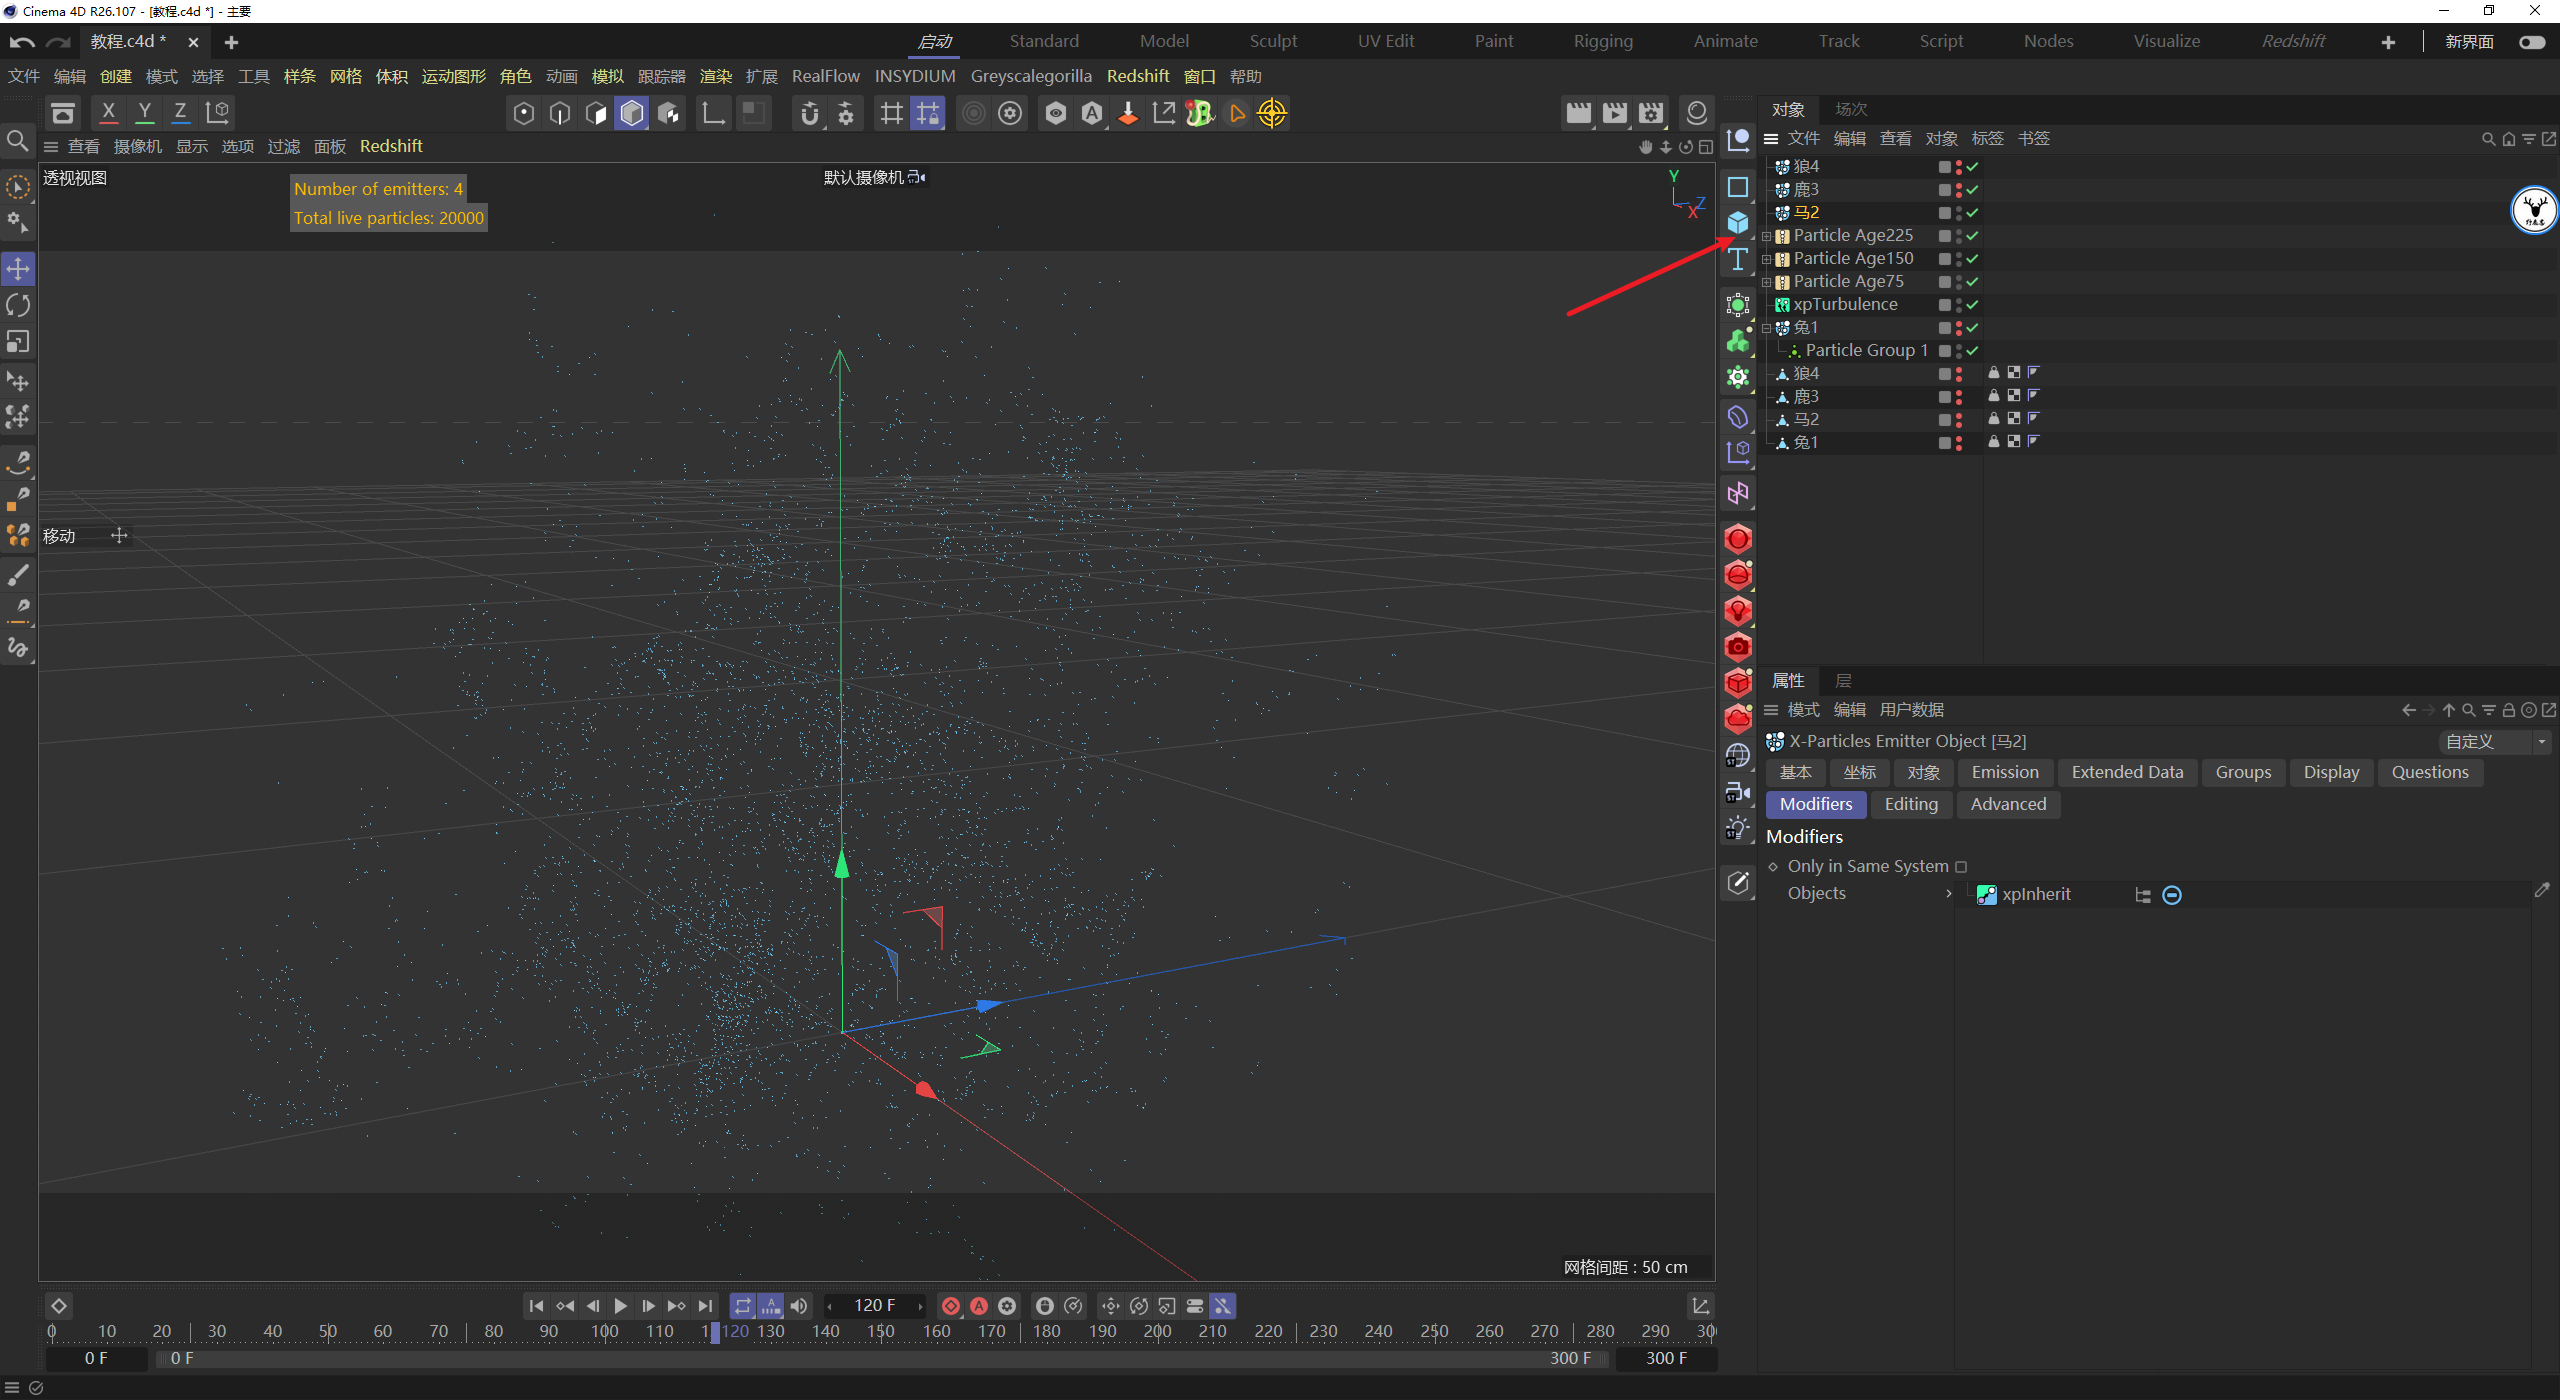Remove xpInherit with the minus button

(2172, 895)
